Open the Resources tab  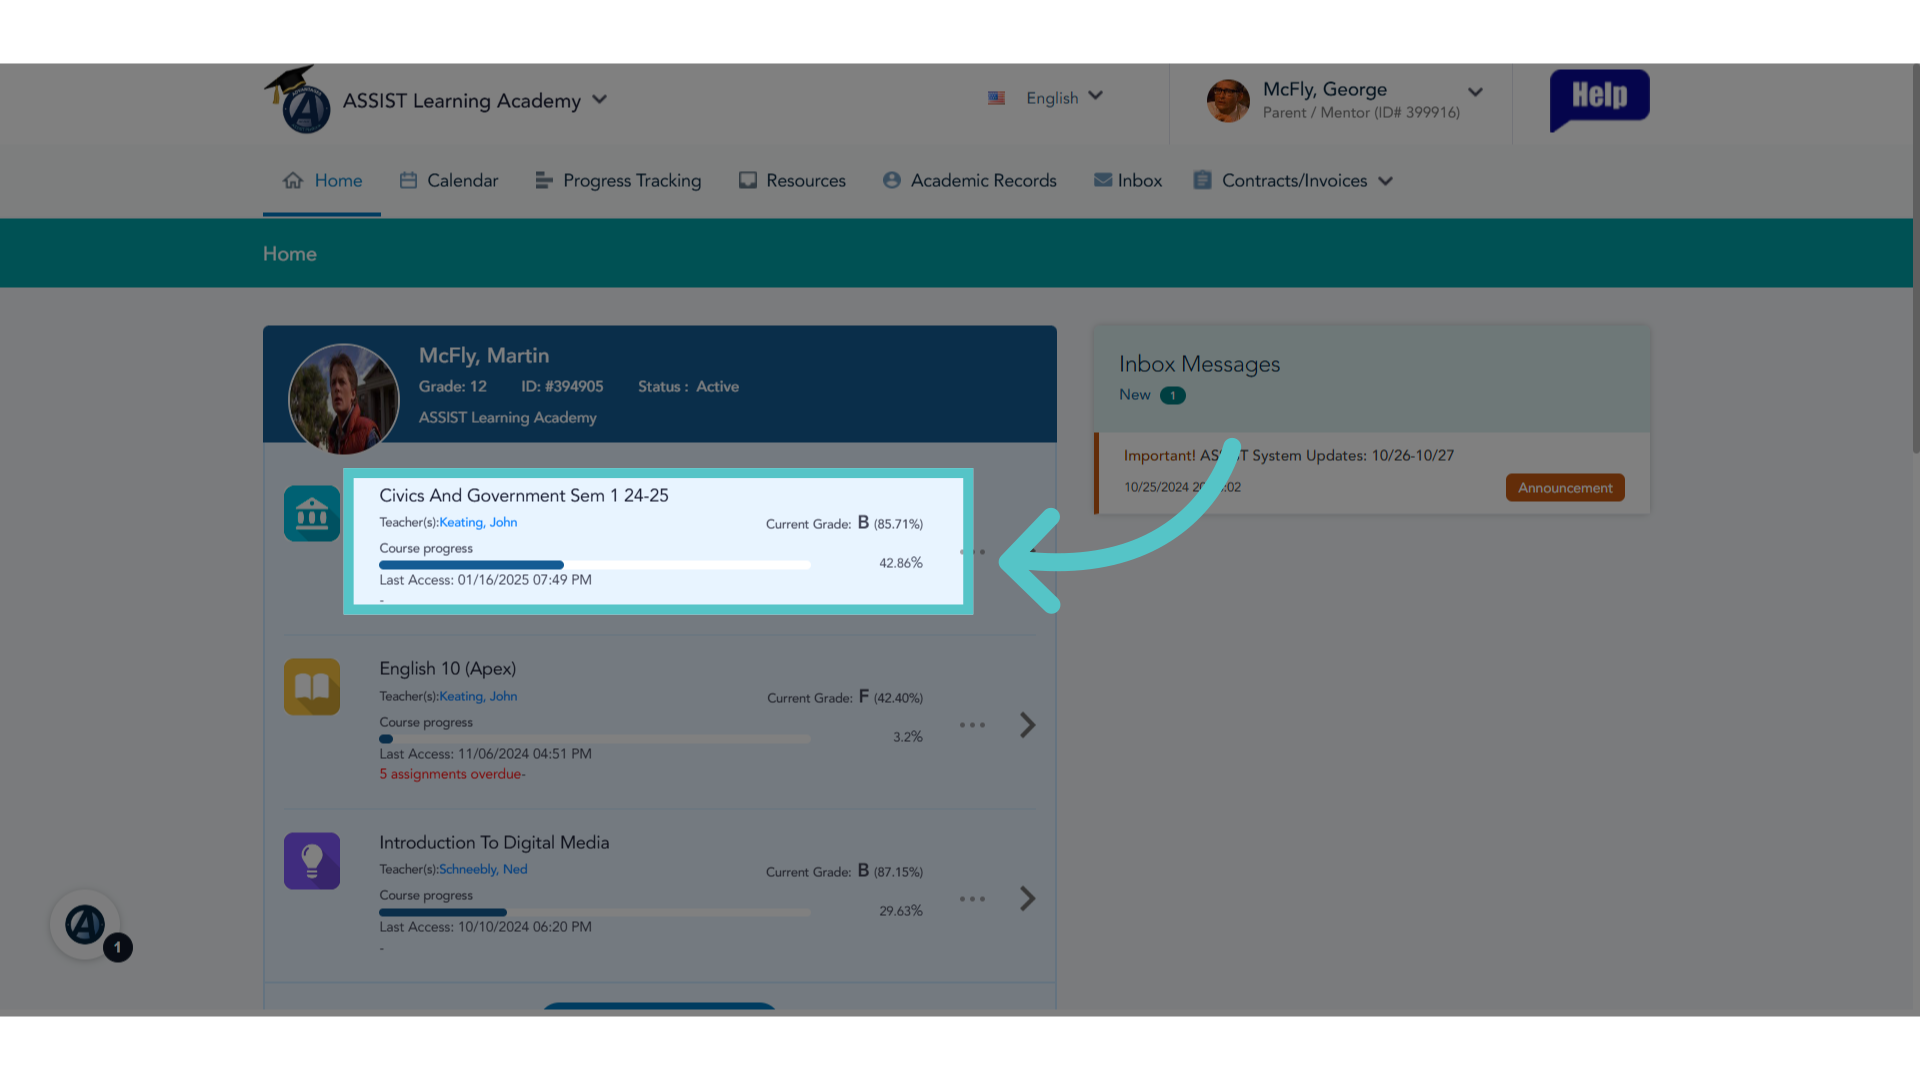pyautogui.click(x=792, y=181)
